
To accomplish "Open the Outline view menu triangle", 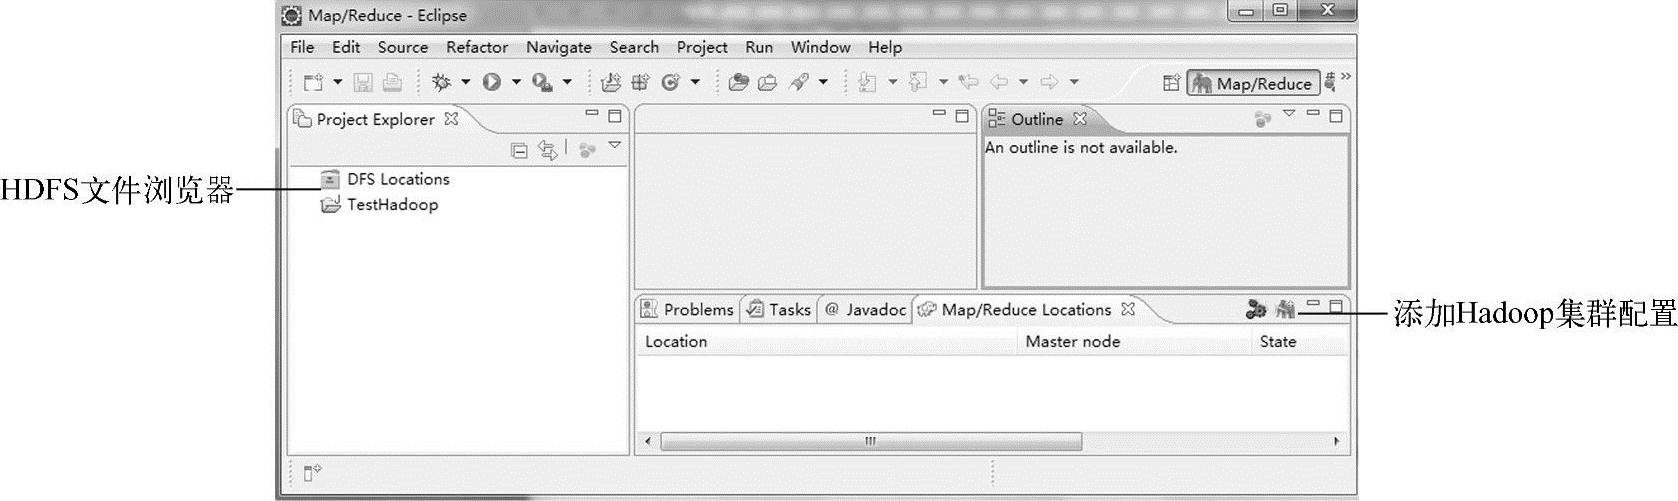I will 1289,114.
